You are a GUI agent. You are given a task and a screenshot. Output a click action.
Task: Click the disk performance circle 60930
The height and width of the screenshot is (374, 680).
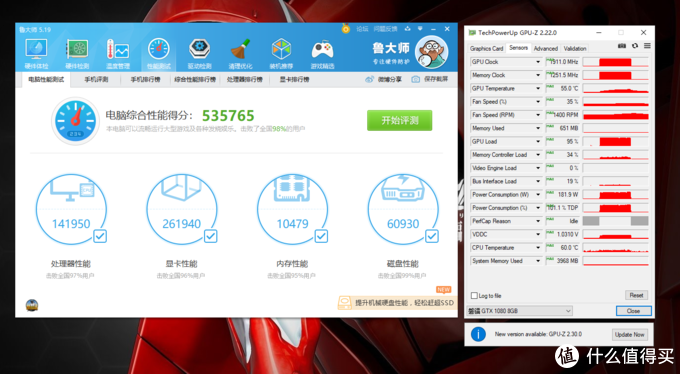[x=403, y=210]
